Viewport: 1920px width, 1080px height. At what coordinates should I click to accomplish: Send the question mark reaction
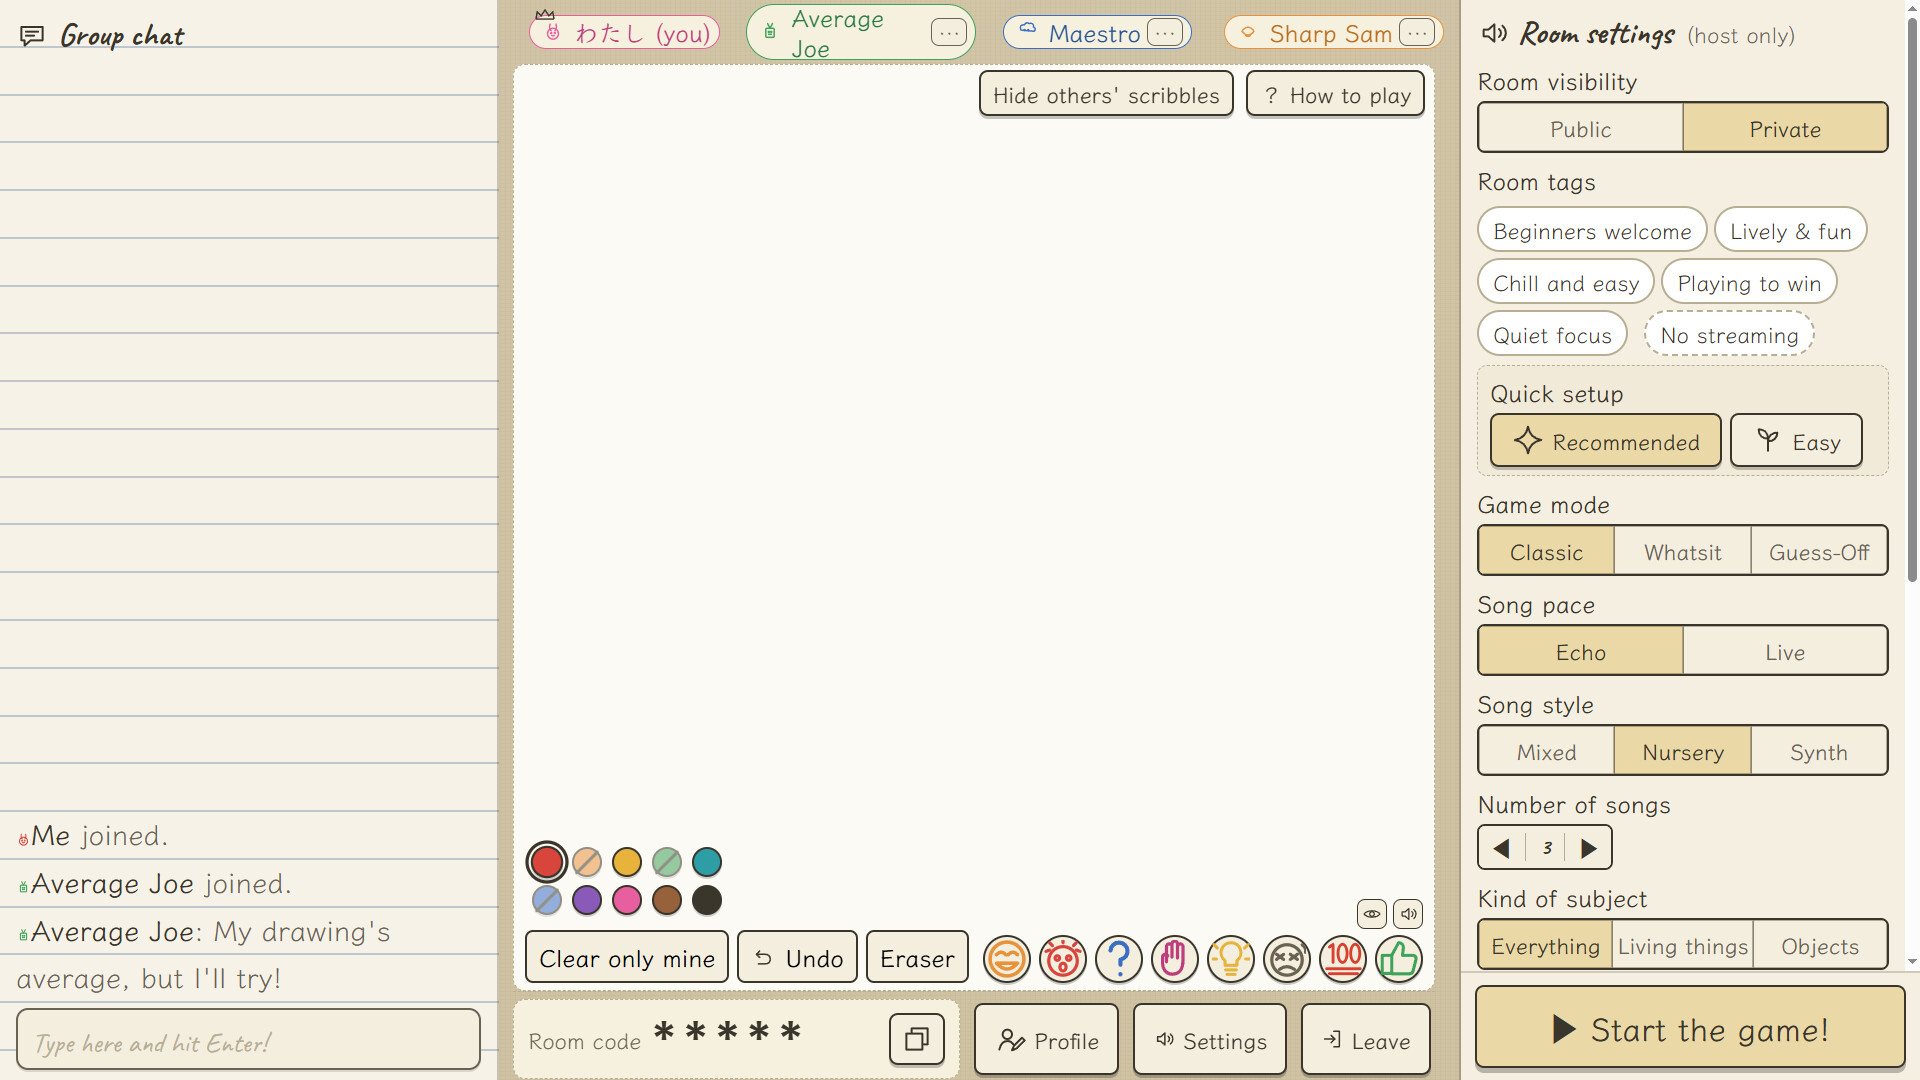pos(1118,959)
